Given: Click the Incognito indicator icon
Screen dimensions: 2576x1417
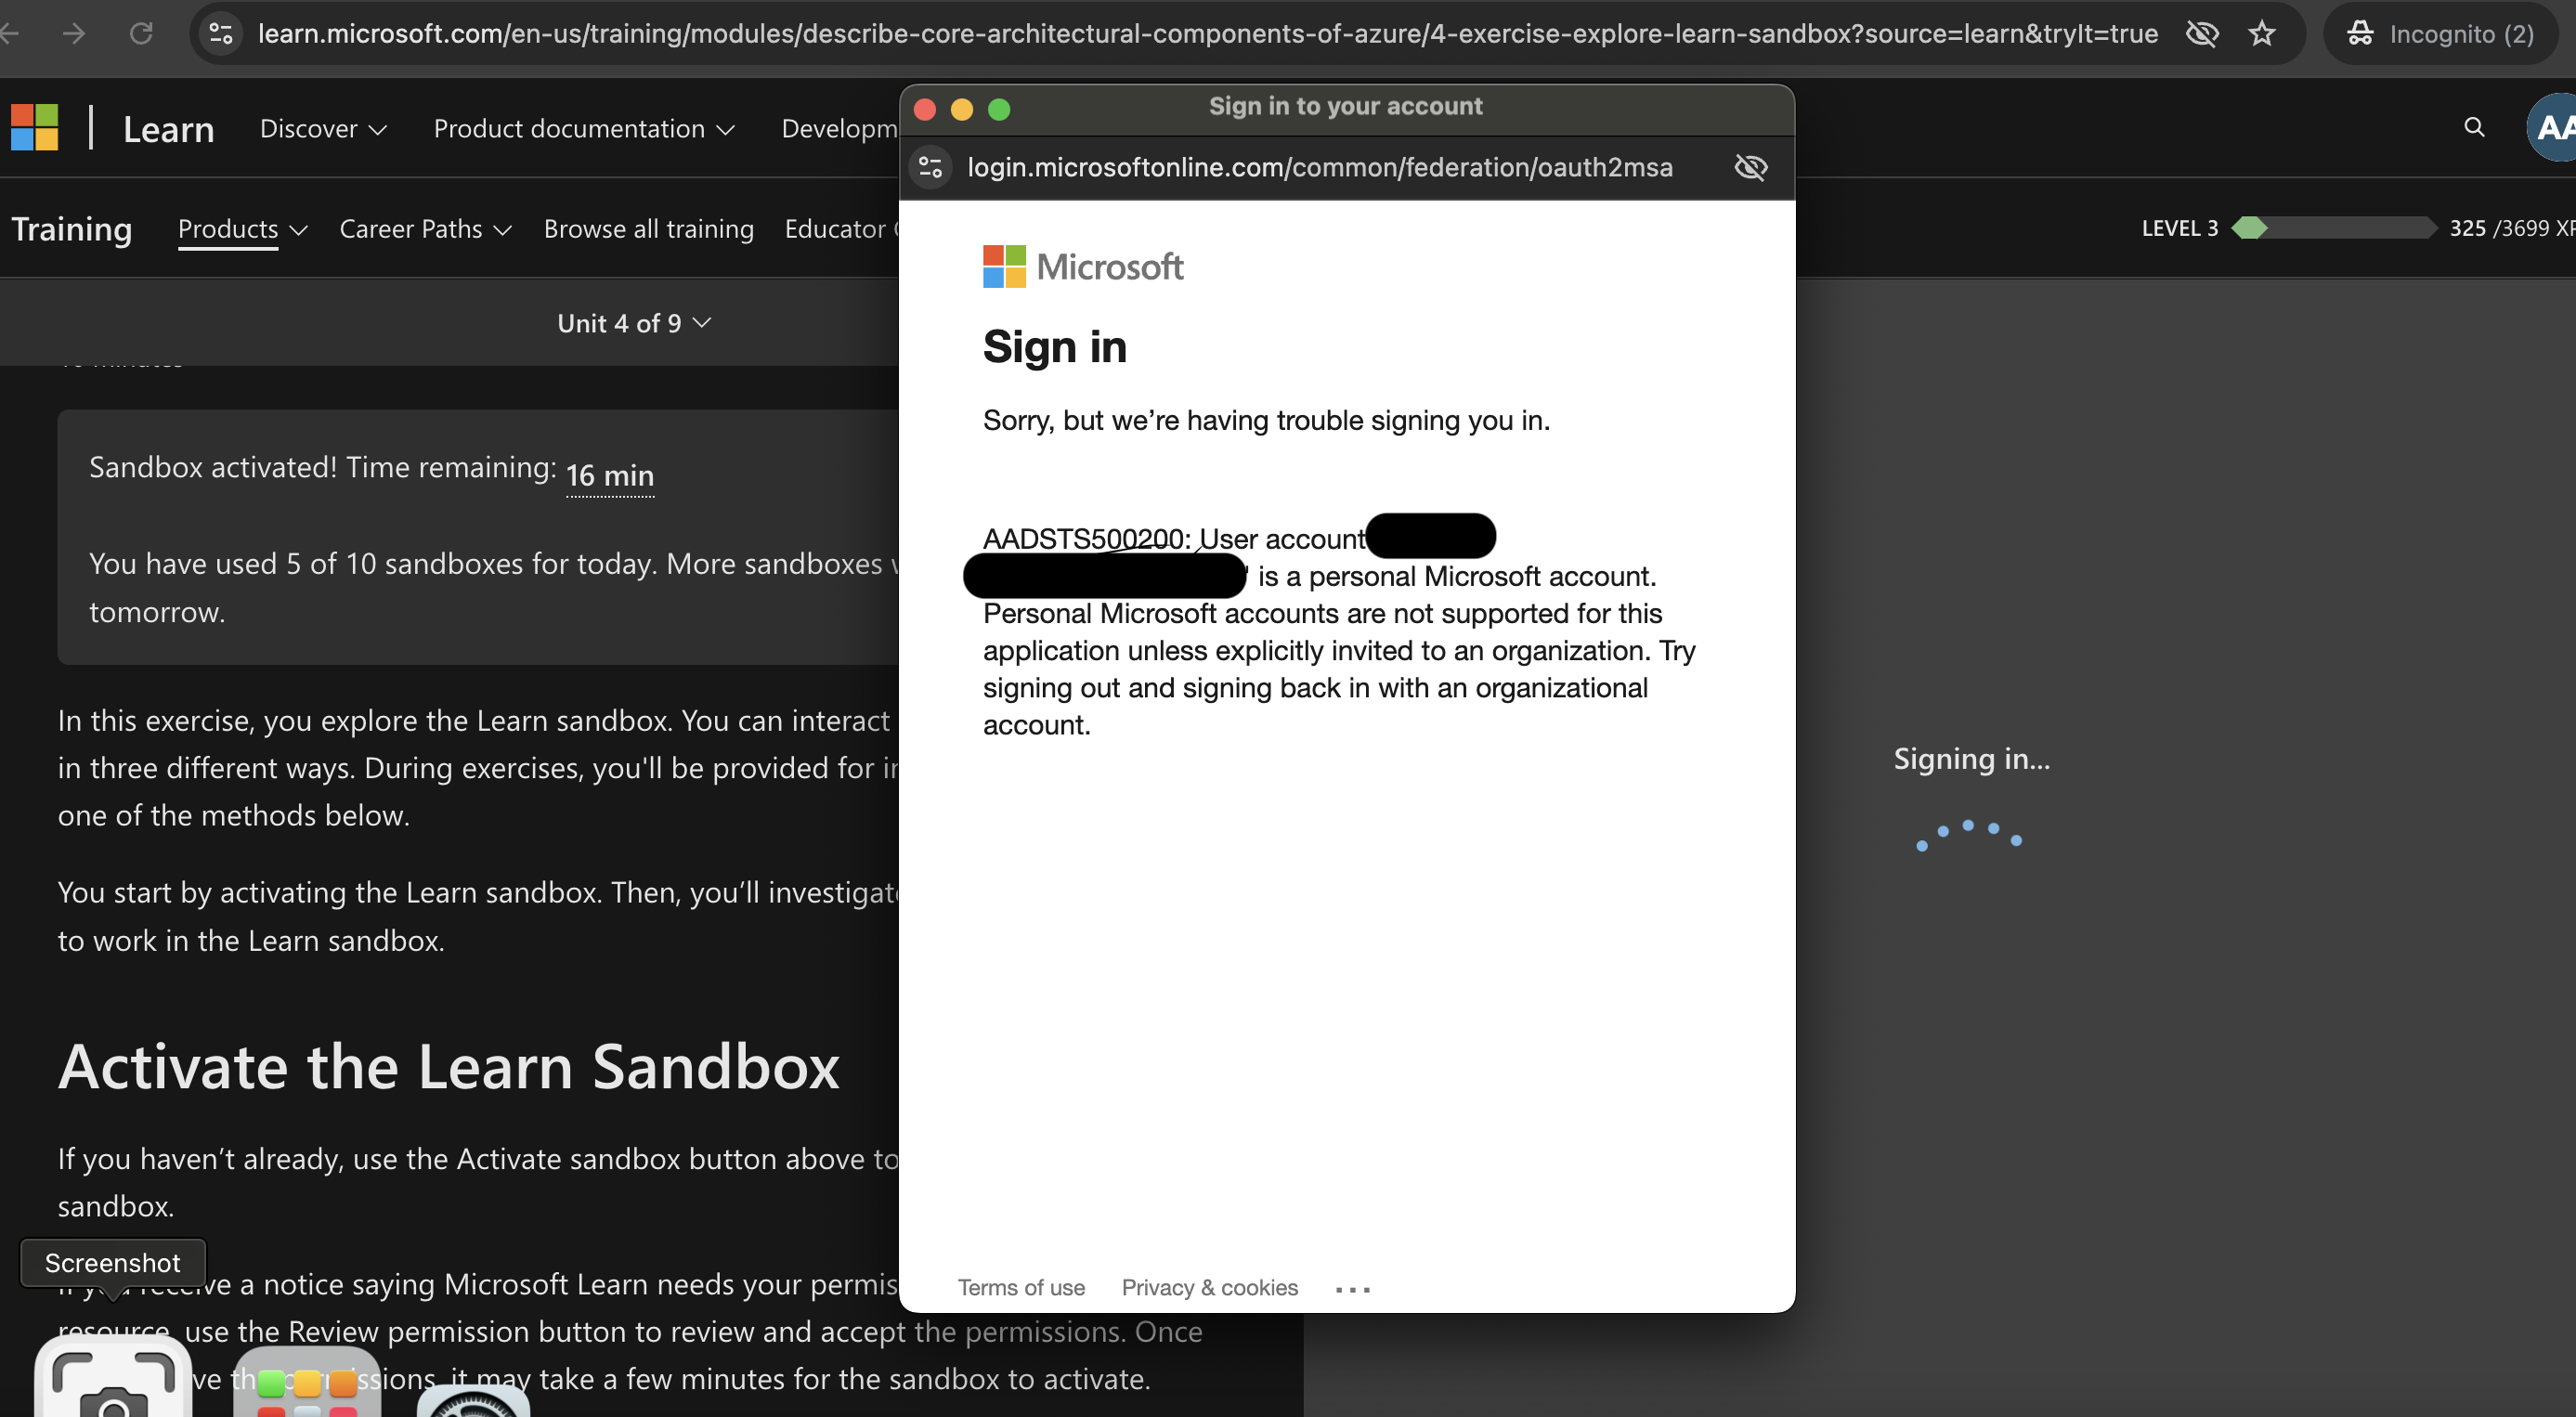Looking at the screenshot, I should pos(2360,34).
